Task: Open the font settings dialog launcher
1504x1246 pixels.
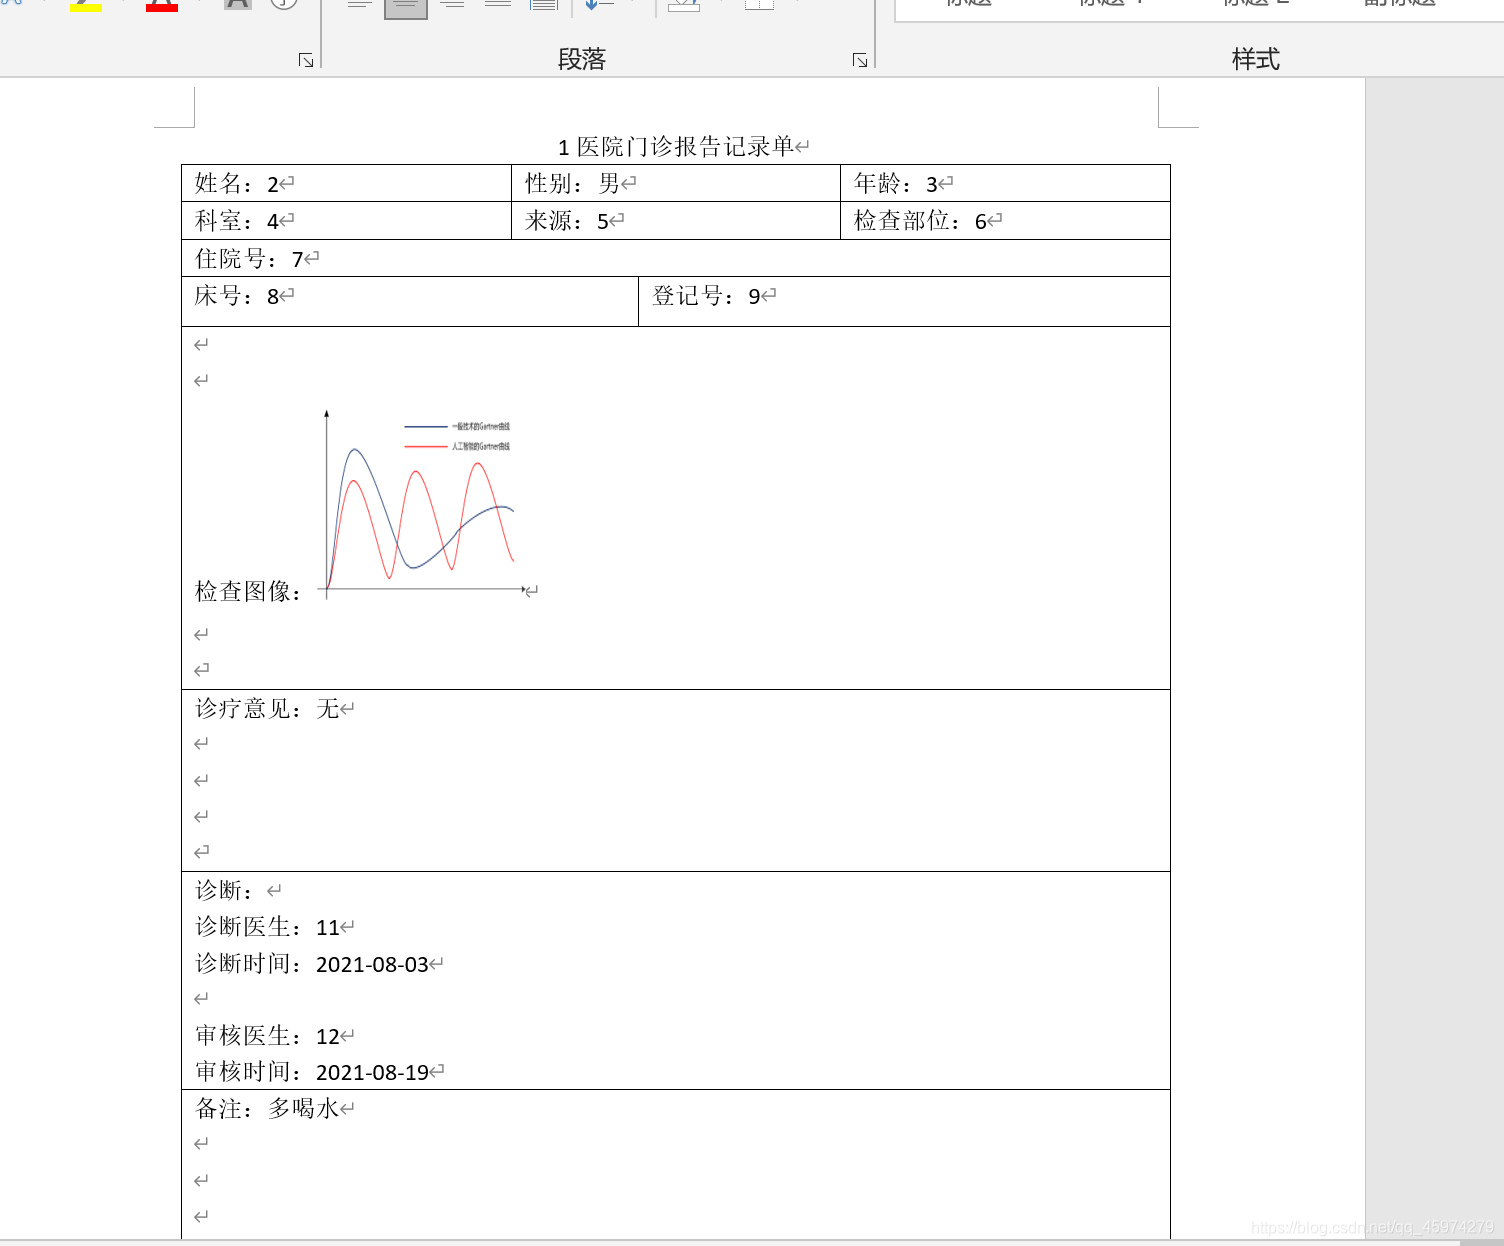Action: click(306, 61)
